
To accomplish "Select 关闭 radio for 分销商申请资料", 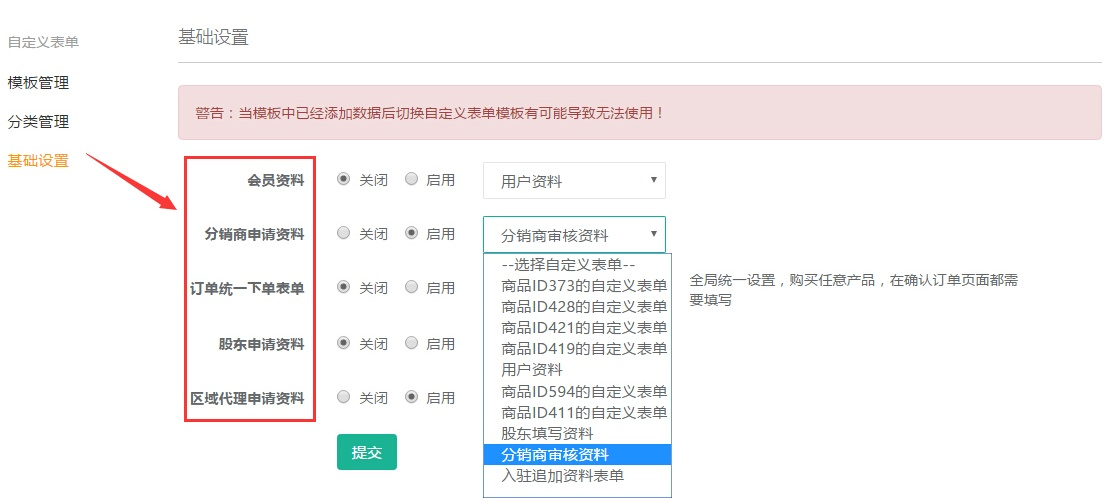I will [344, 233].
